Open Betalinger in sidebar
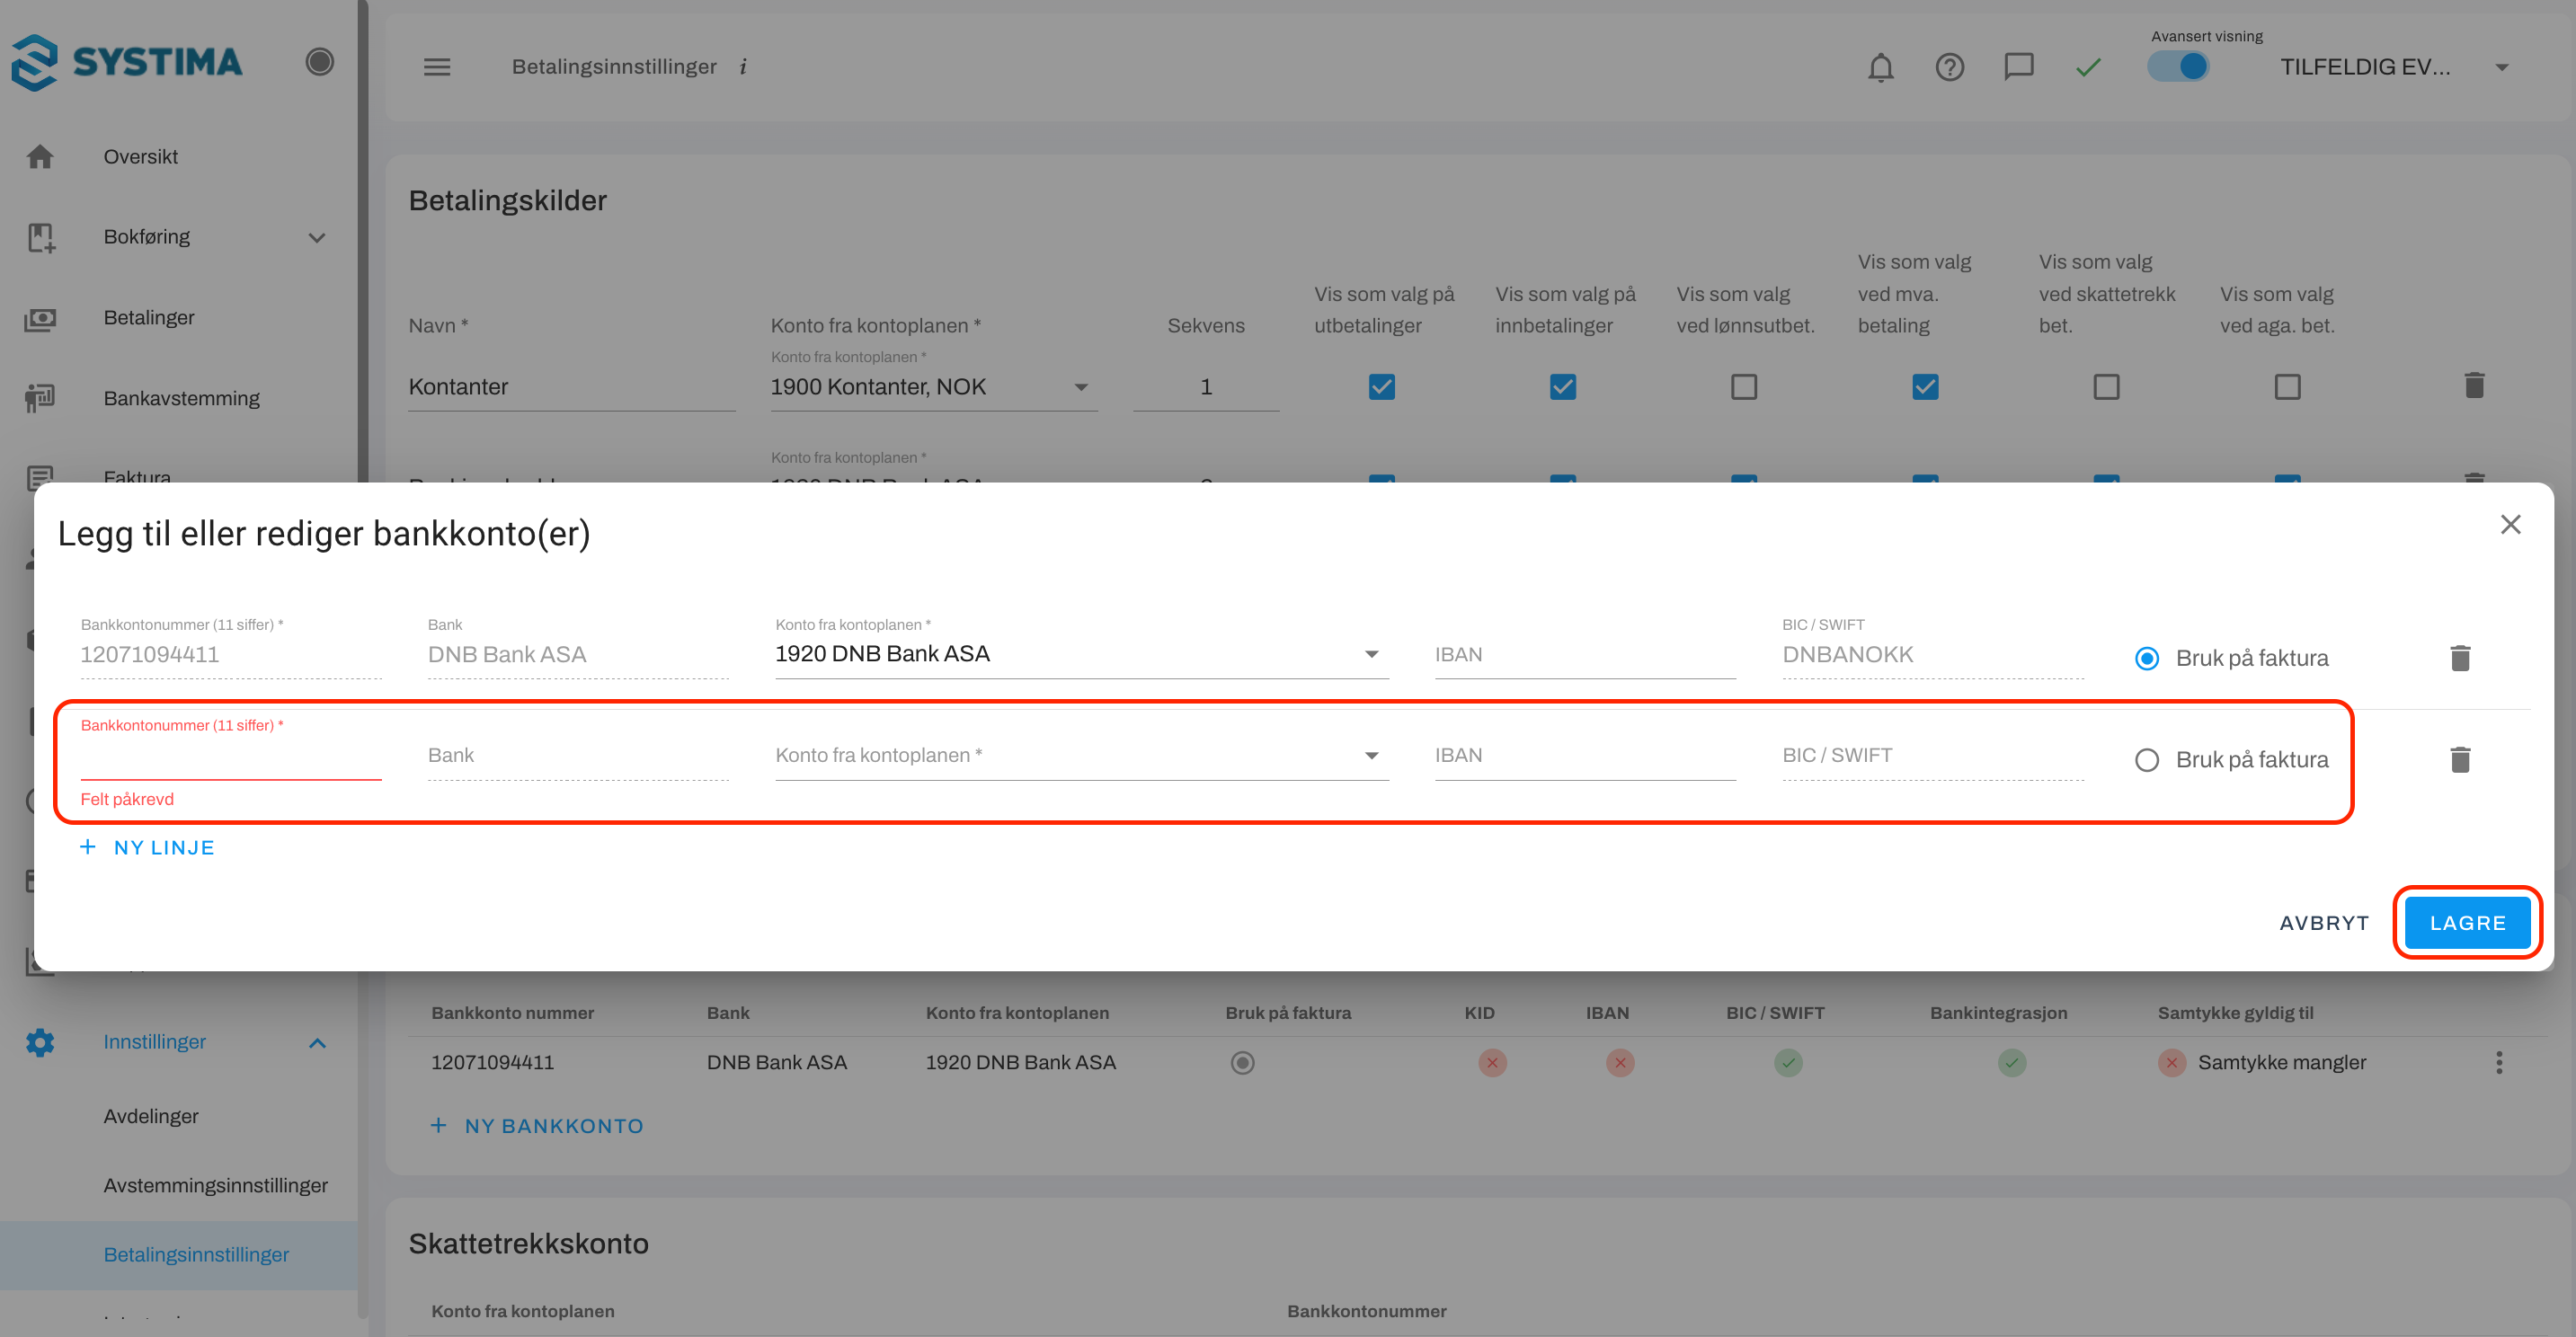The width and height of the screenshot is (2576, 1337). pos(149,318)
